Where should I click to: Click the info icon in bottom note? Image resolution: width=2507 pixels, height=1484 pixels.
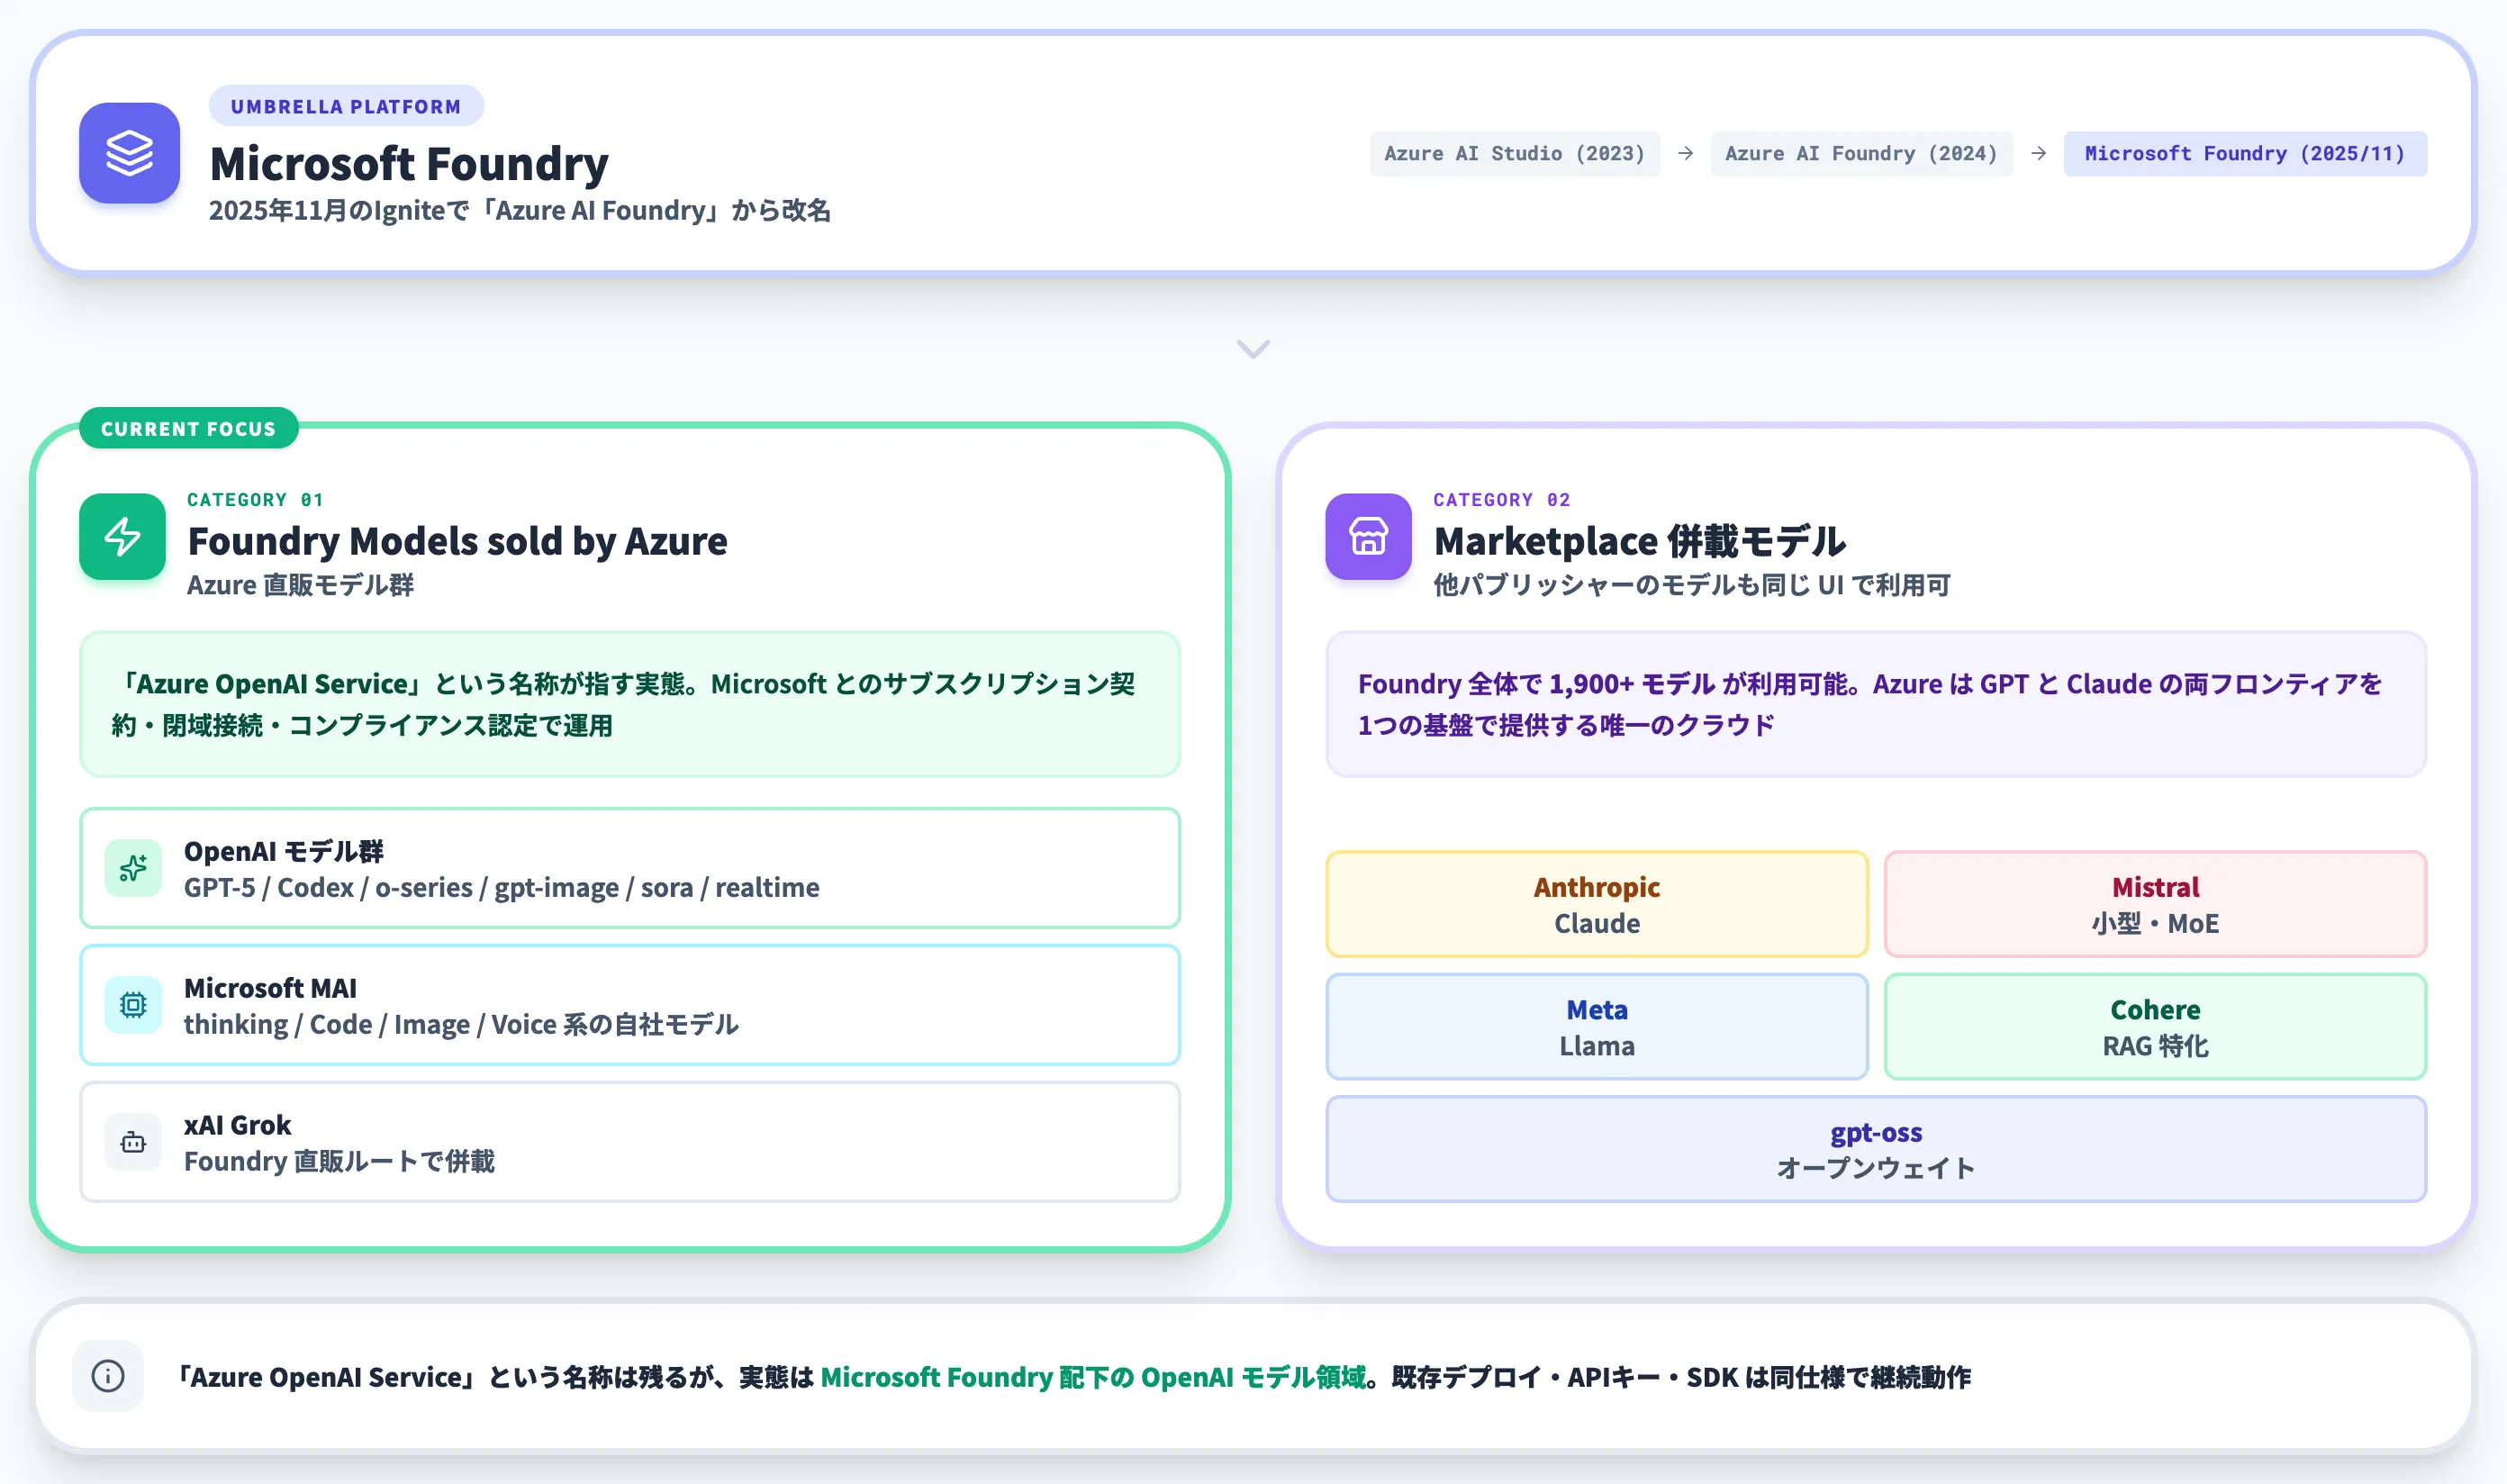[108, 1376]
